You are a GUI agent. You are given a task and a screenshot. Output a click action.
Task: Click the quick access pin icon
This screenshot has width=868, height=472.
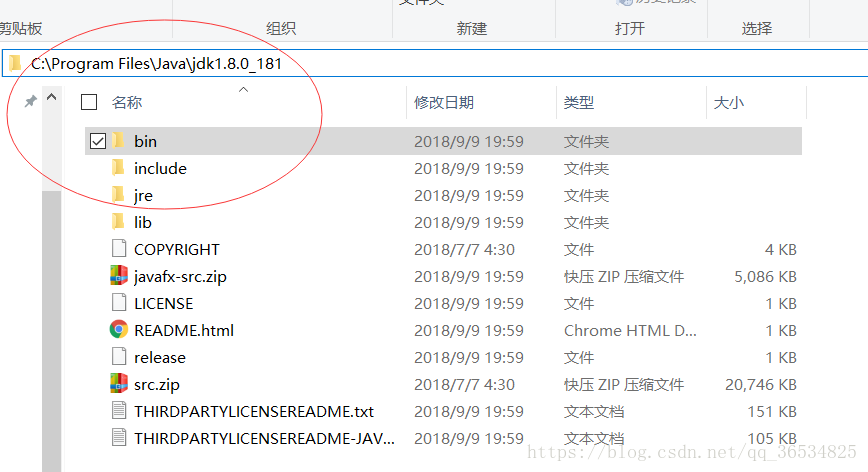pyautogui.click(x=30, y=101)
